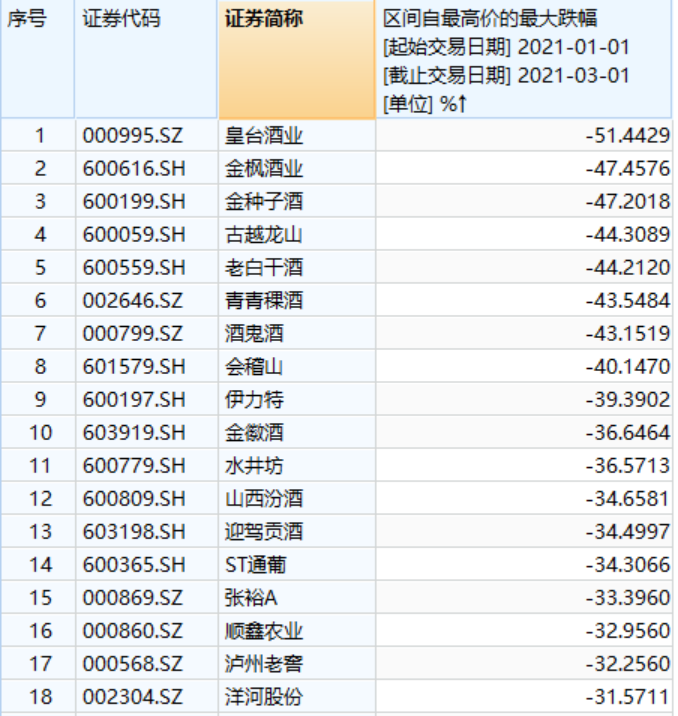This screenshot has height=716, width=678.
Task: Select stock code 000860.SZ
Action: pos(132,631)
